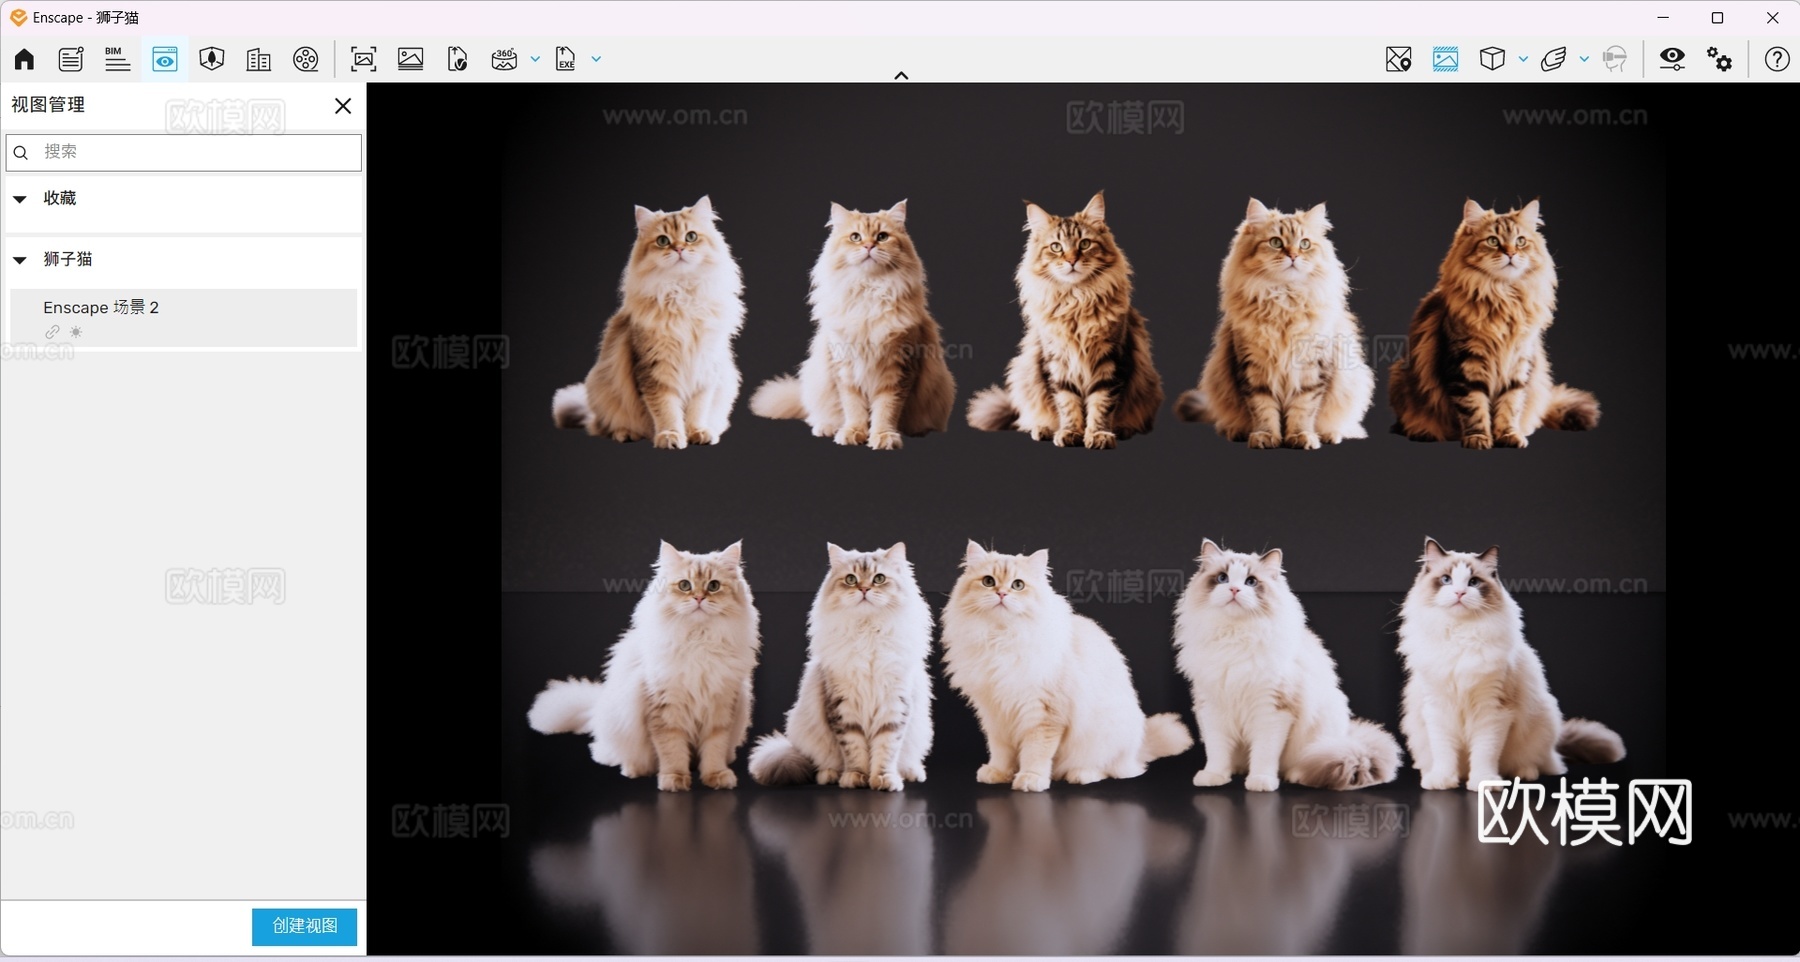Open the video editor film reel icon
The height and width of the screenshot is (962, 1800).
306,59
